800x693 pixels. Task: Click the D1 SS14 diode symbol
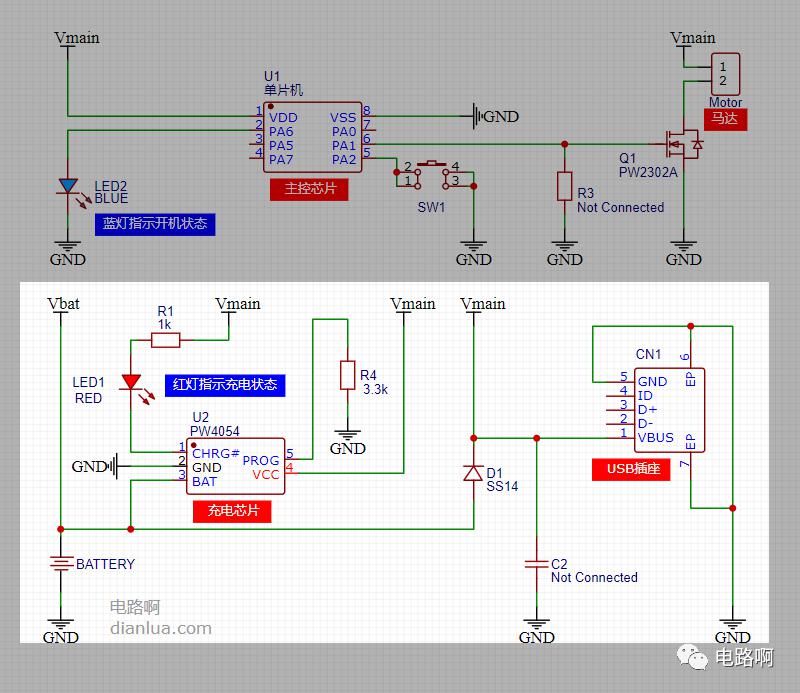[x=474, y=473]
